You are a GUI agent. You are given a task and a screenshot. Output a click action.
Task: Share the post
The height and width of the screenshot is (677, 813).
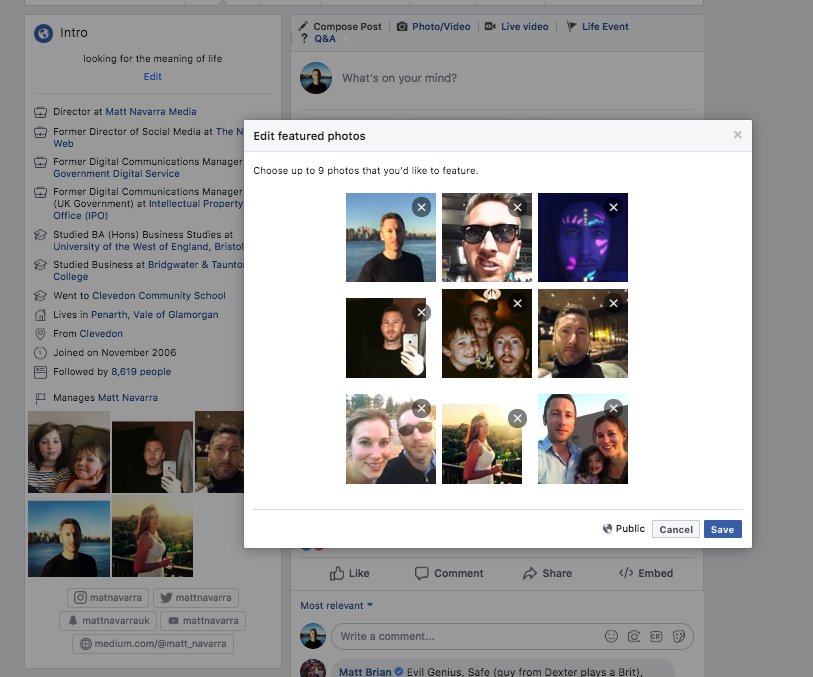[x=548, y=573]
